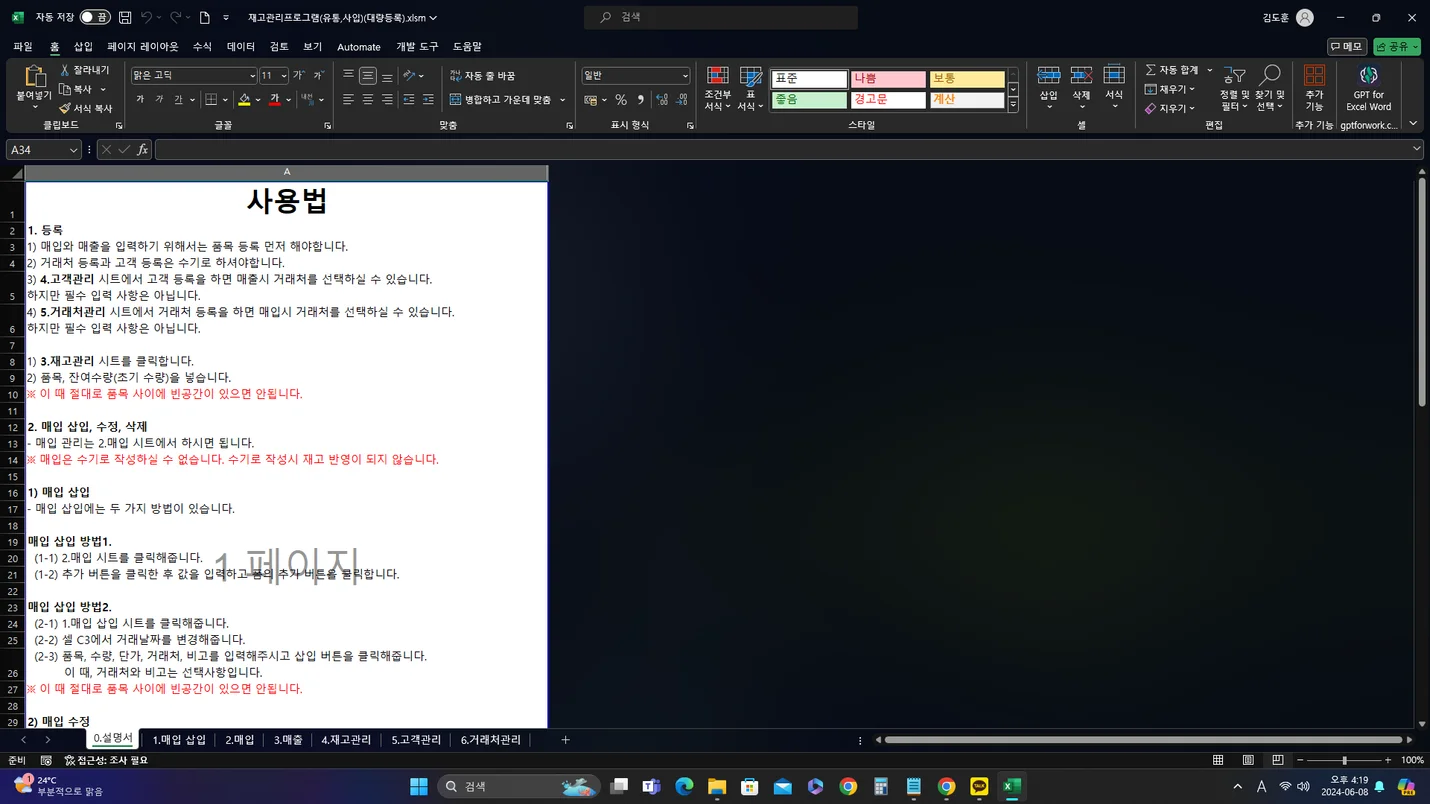Screen dimensions: 1430x804
Task: Apply comma style icon
Action: [640, 99]
